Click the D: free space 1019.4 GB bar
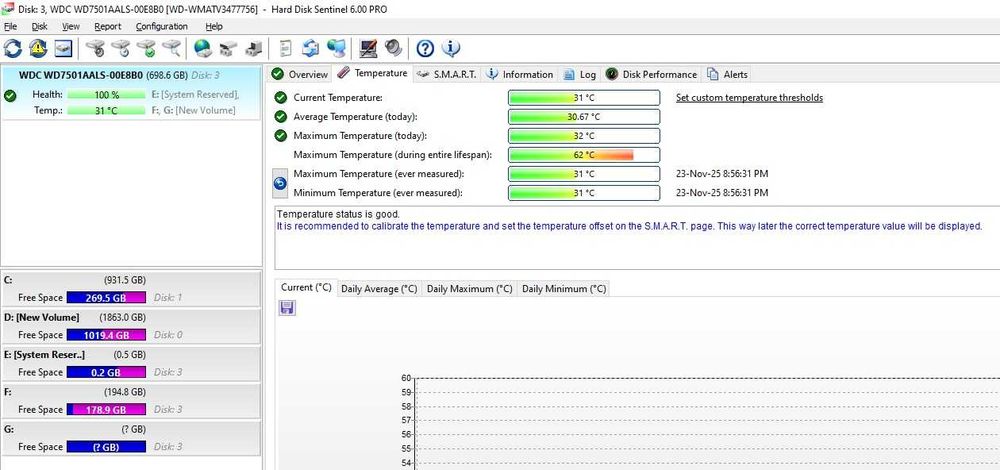Viewport: 1000px width, 470px height. point(106,335)
